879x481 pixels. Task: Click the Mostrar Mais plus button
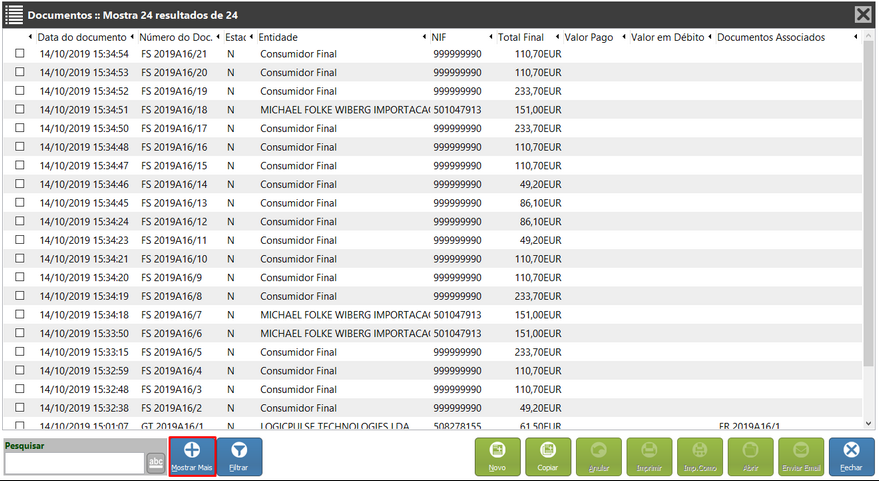192,456
